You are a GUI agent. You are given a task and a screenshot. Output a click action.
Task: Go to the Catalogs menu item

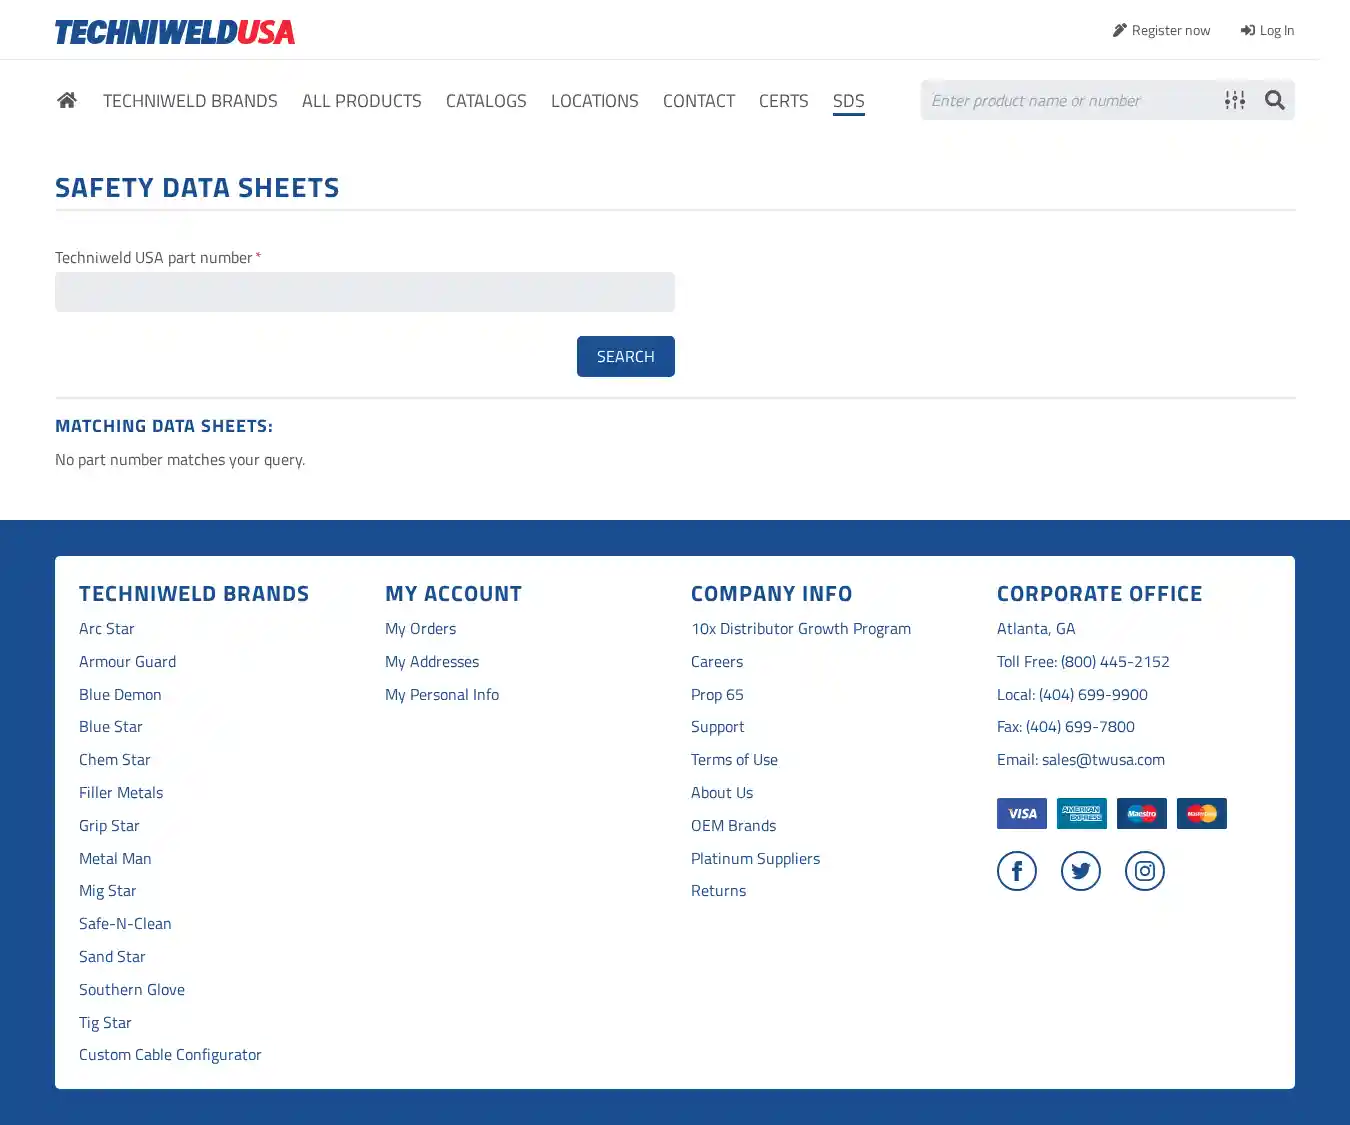(486, 101)
